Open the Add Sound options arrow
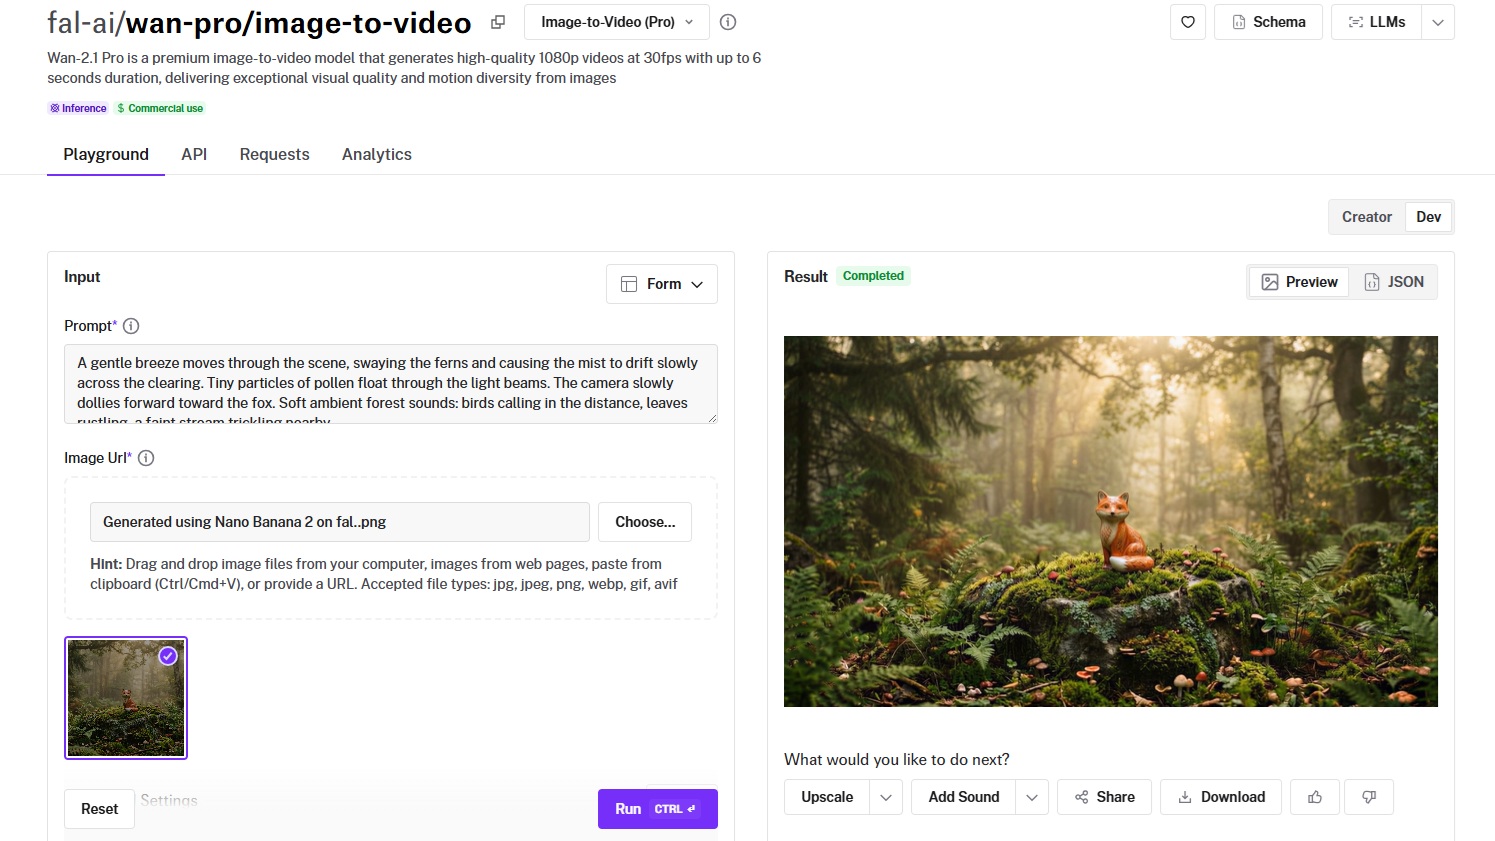Viewport: 1495px width, 841px height. click(x=1032, y=797)
